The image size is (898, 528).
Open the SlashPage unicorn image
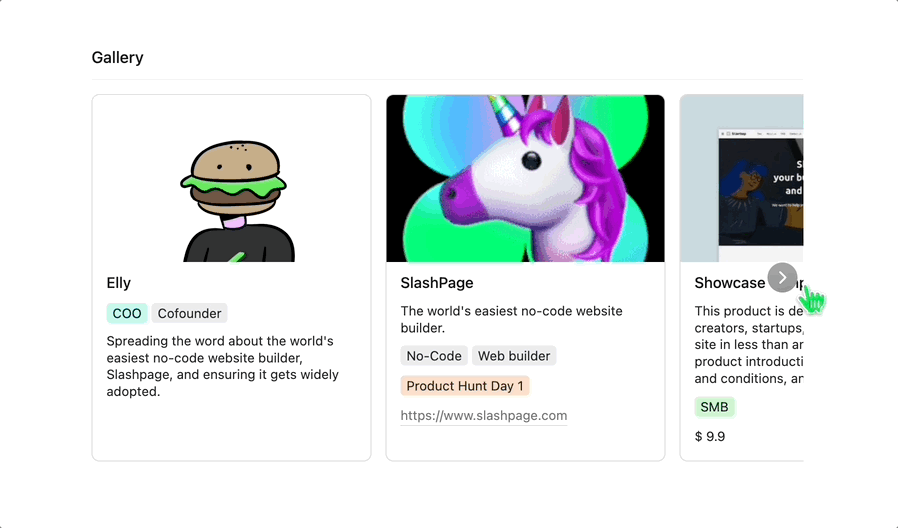[x=525, y=179]
